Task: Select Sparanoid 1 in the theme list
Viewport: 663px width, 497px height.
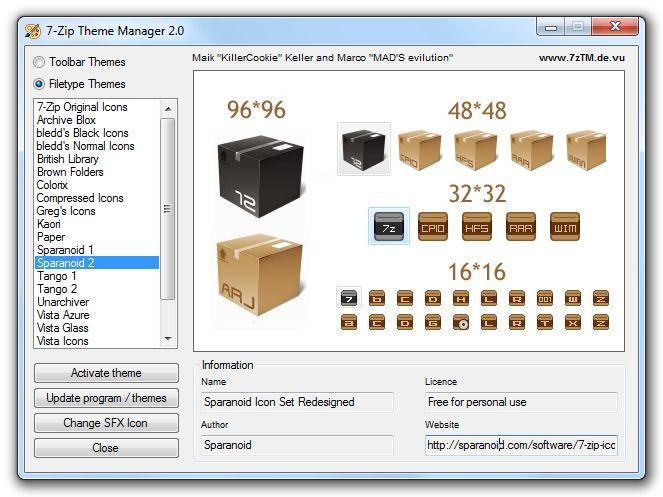Action: coord(65,250)
